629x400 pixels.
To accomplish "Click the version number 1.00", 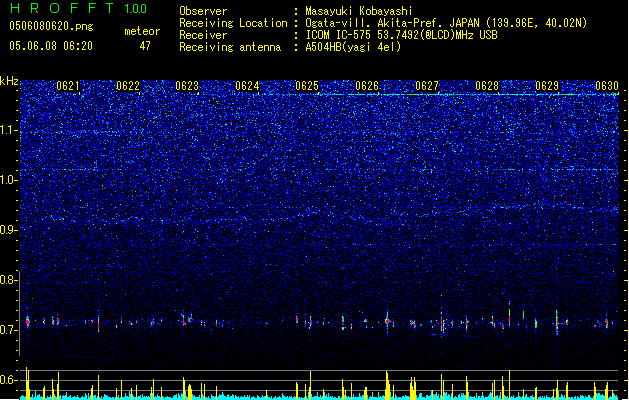I will tap(136, 9).
